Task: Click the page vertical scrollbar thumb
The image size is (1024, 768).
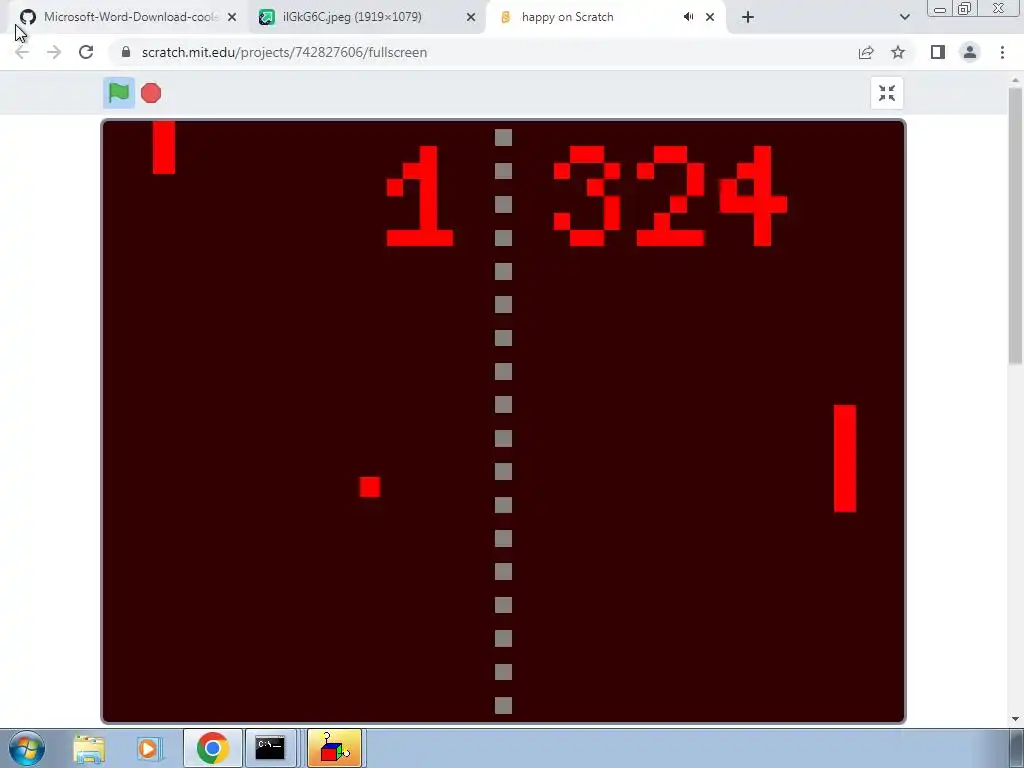Action: (1015, 225)
